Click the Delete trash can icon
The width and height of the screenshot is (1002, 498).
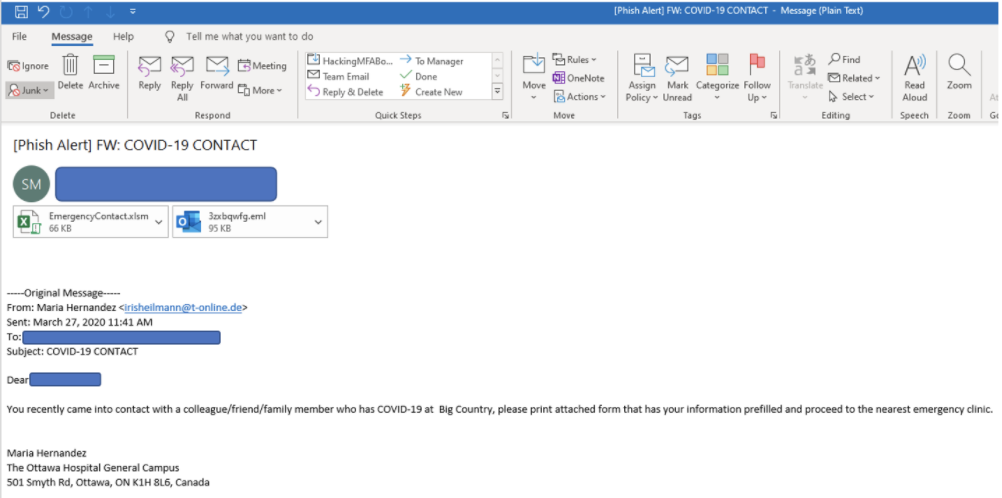coord(70,66)
